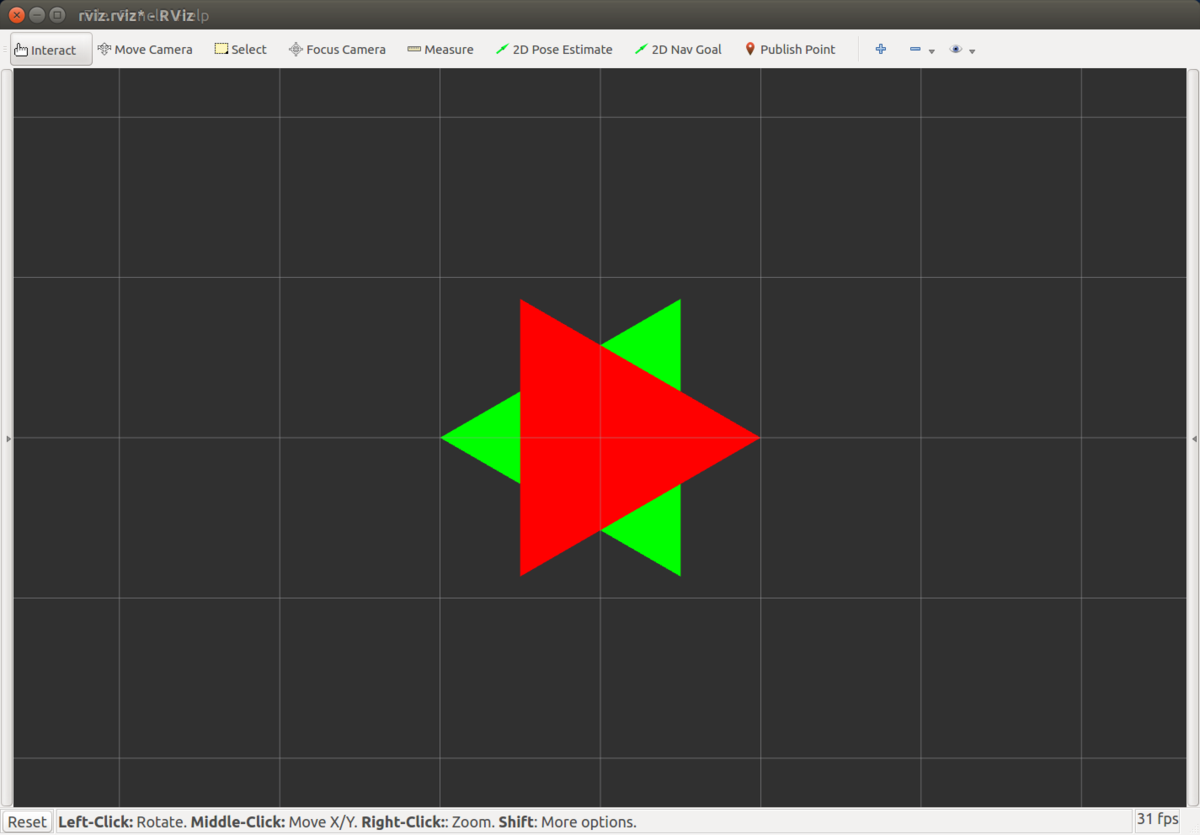Expand the collapsed right side panel
The height and width of the screenshot is (835, 1200).
(x=1194, y=438)
